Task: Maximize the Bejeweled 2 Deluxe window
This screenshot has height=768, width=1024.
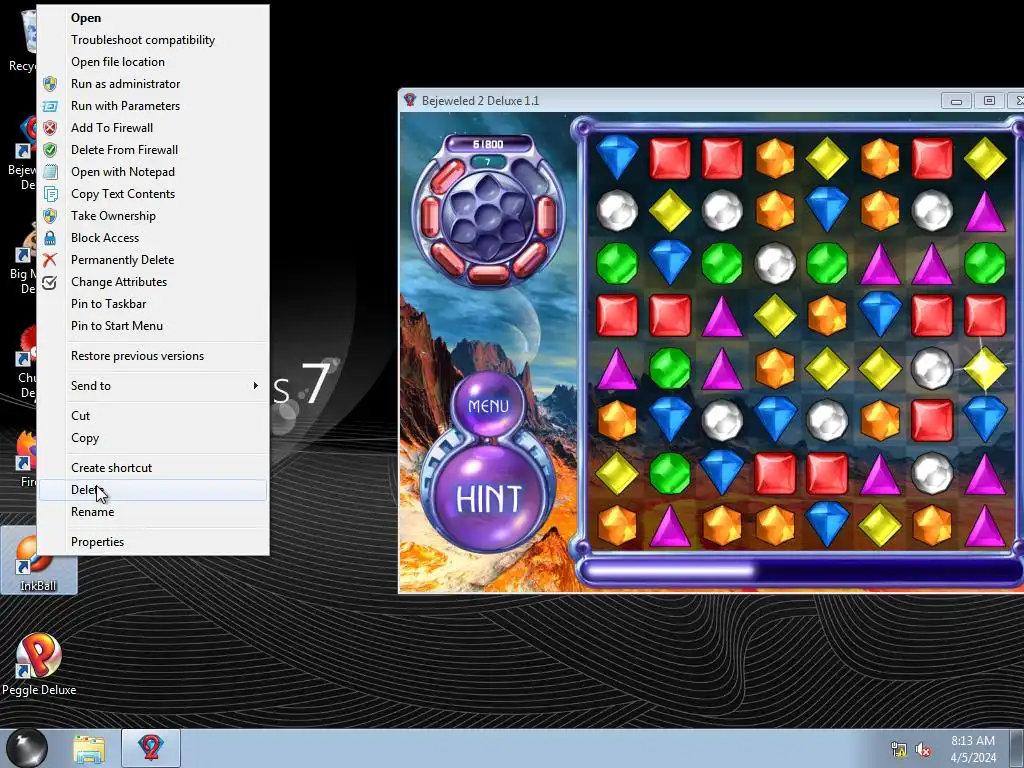Action: pos(989,101)
